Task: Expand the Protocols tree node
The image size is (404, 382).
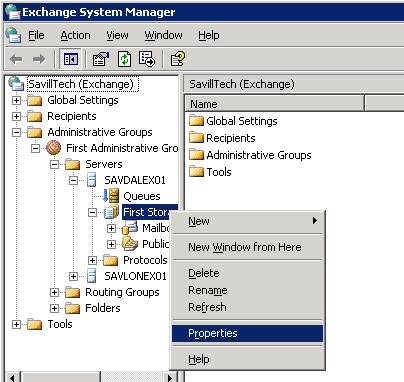Action: (x=92, y=260)
